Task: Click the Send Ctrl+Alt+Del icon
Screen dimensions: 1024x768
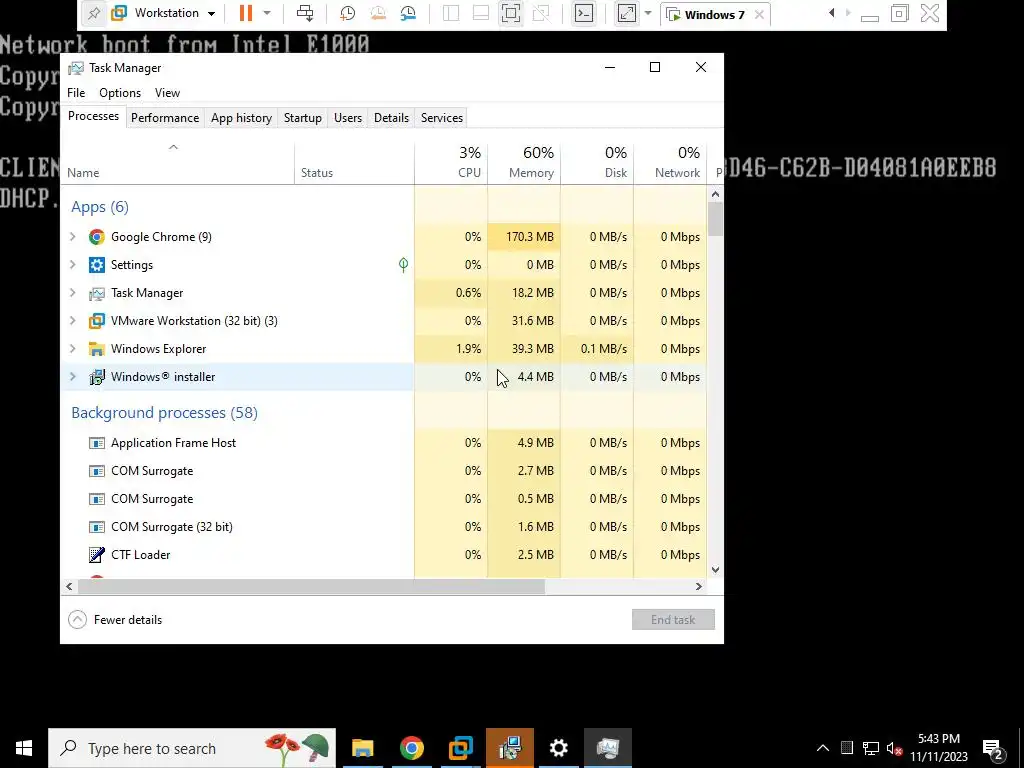Action: (305, 13)
